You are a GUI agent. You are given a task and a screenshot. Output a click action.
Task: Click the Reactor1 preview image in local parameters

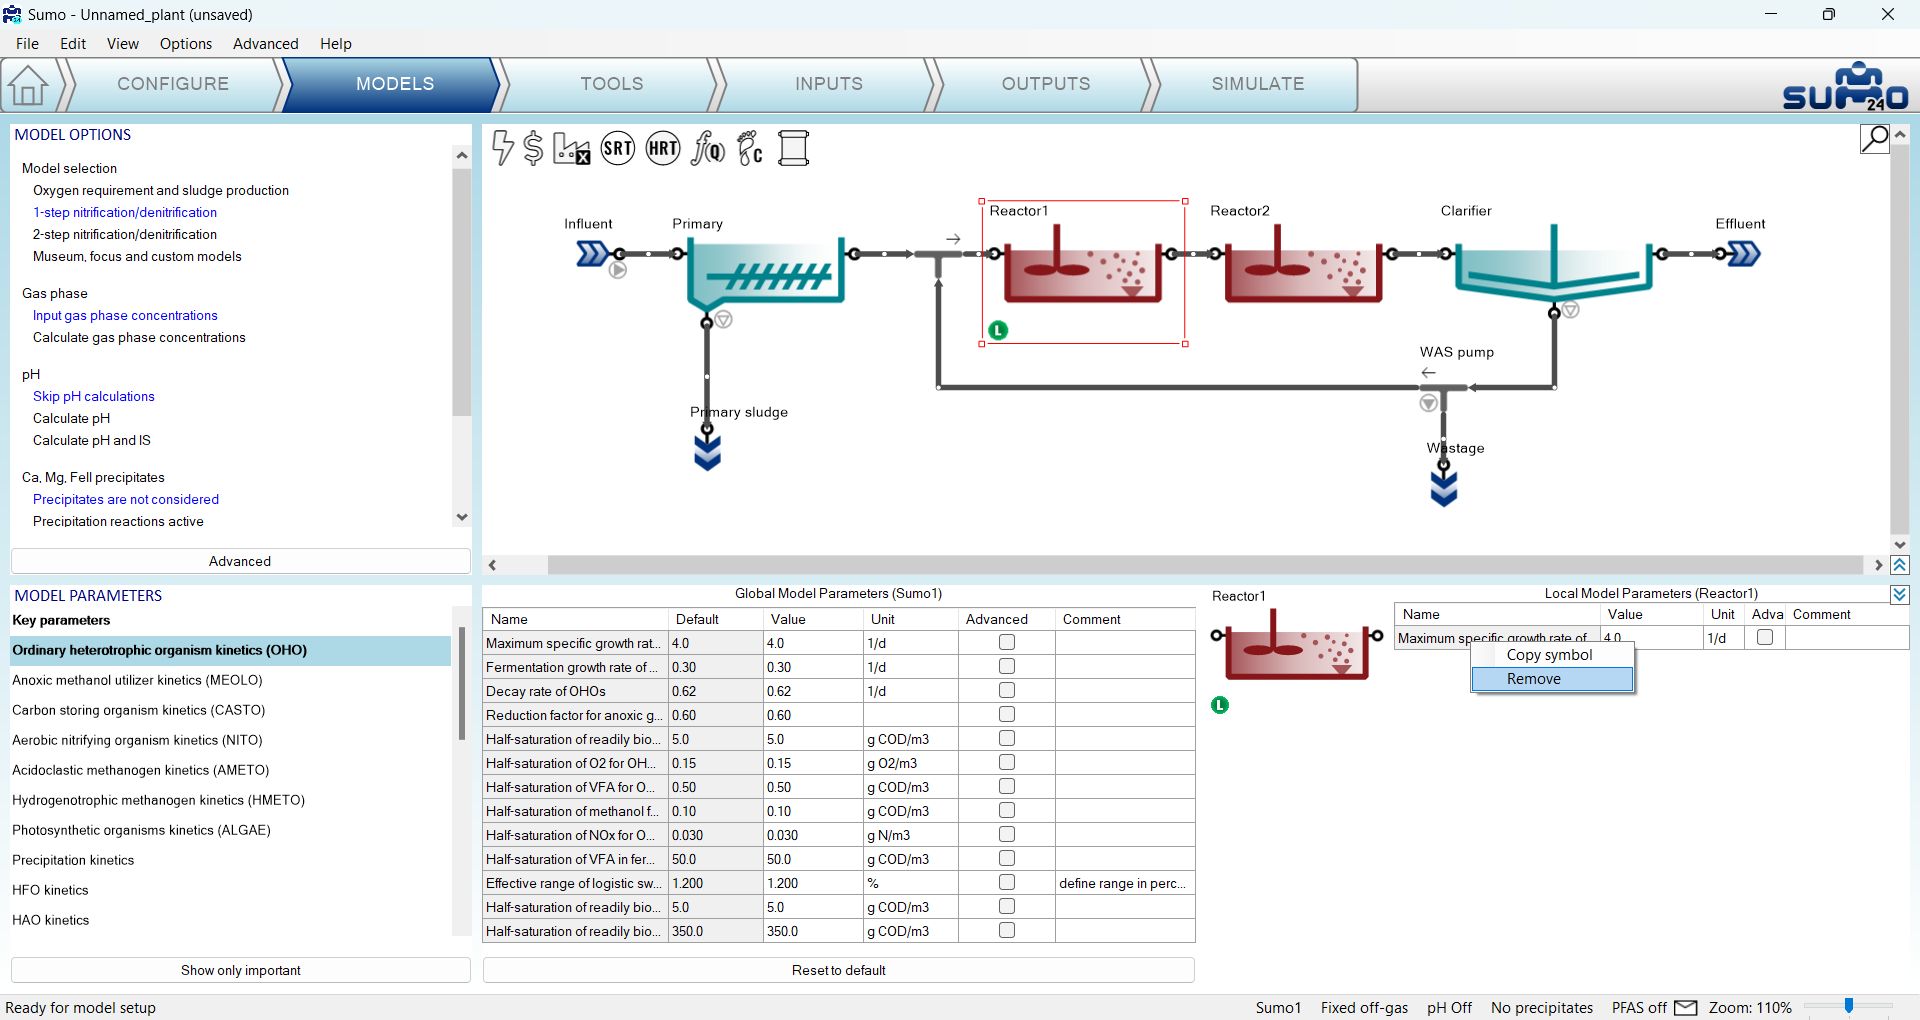[x=1297, y=644]
